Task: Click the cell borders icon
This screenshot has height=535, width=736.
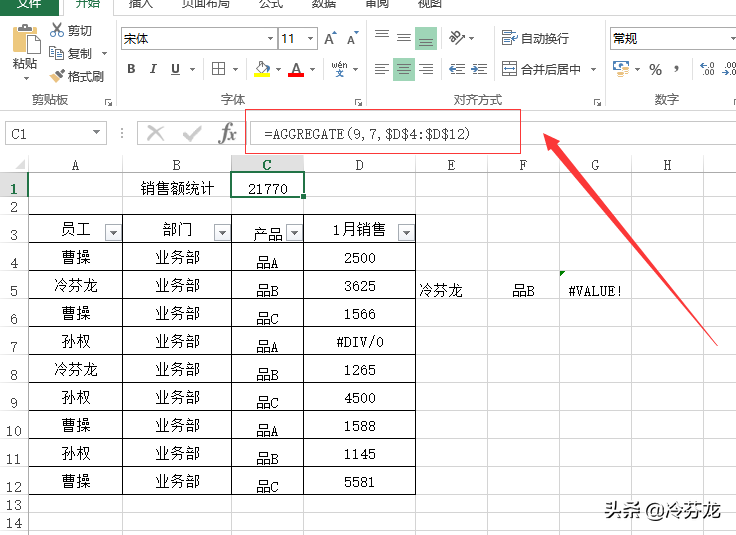Action: coord(218,69)
